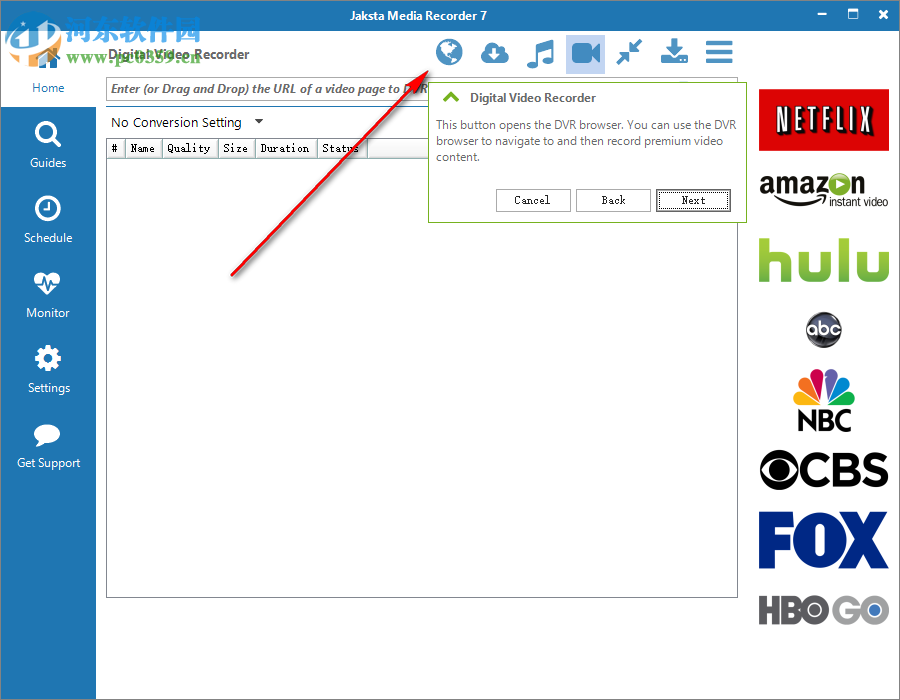The height and width of the screenshot is (700, 900).
Task: Click the Back button
Action: (613, 200)
